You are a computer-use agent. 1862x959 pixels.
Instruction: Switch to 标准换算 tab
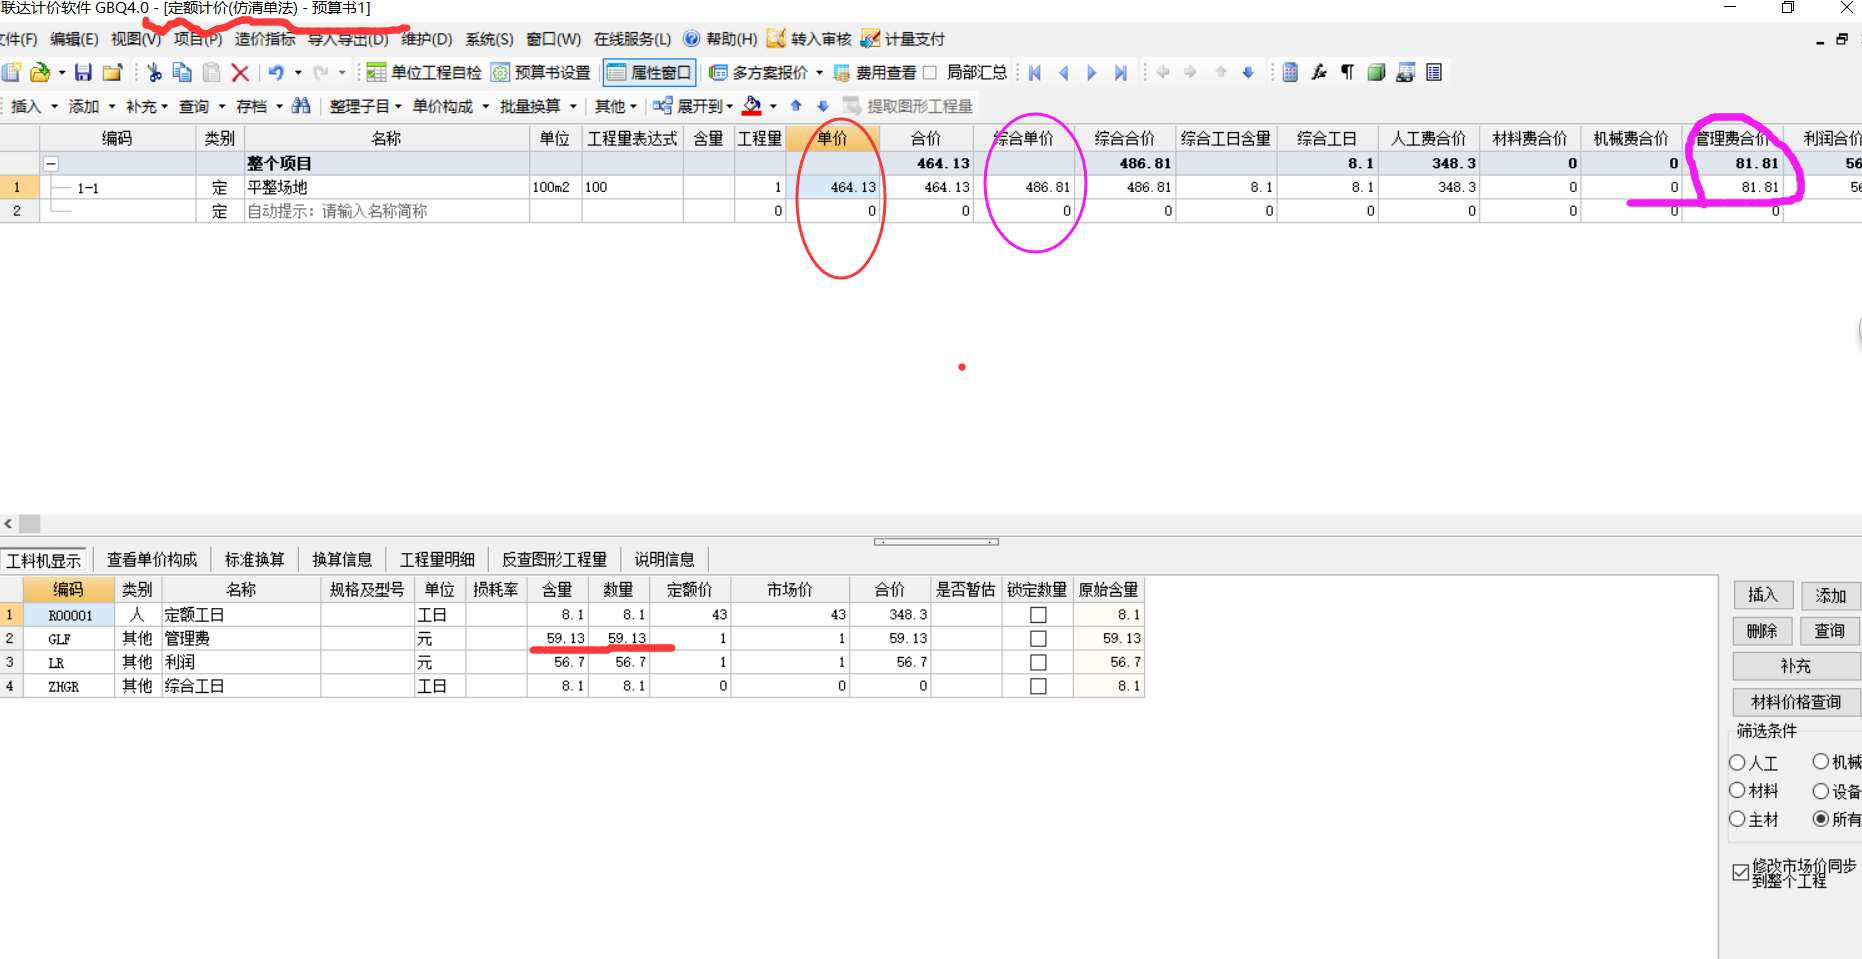tap(254, 559)
